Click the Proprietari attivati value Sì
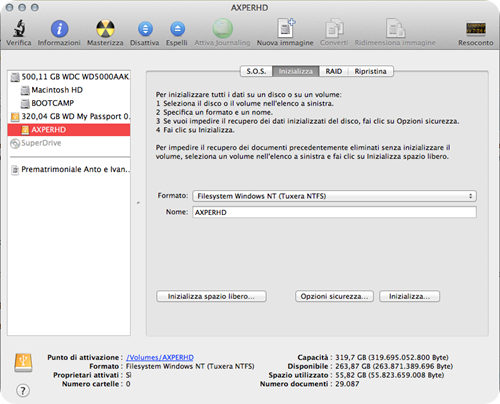 (129, 375)
